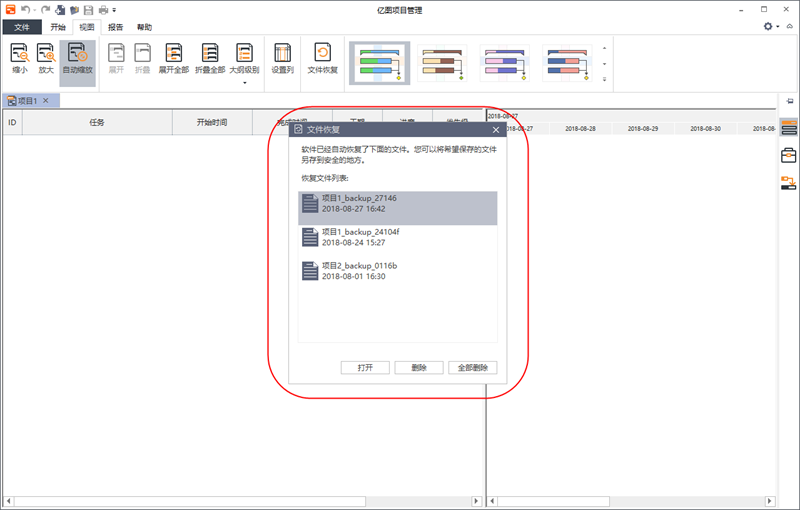The width and height of the screenshot is (800, 510).
Task: Click 展开全部 expand all icon
Action: 174,59
